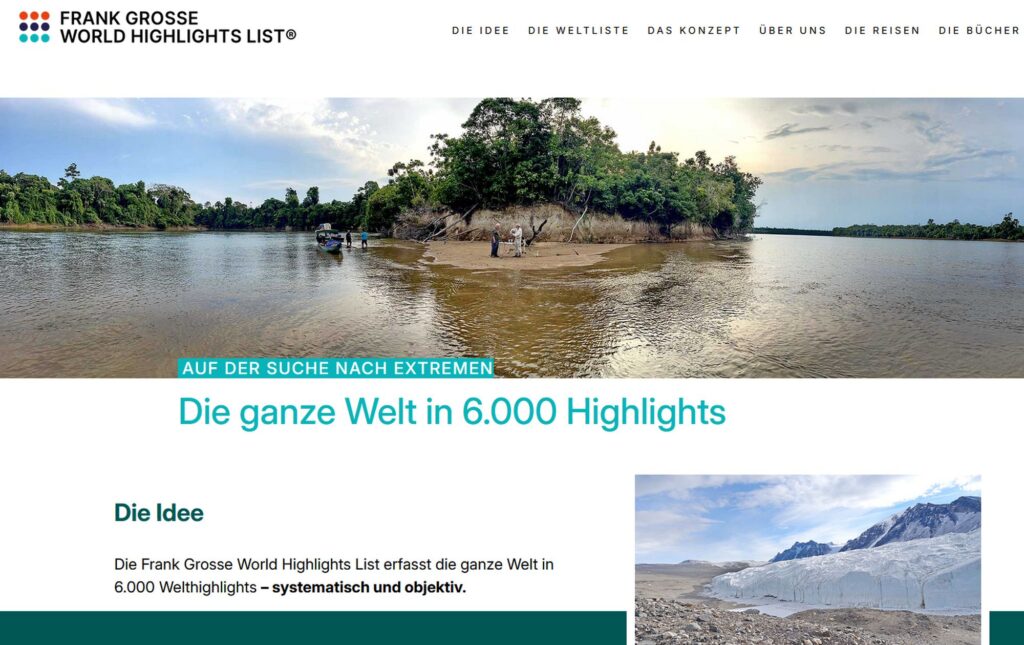This screenshot has width=1024, height=645.
Task: Click the colored dots logo icon
Action: (34, 27)
